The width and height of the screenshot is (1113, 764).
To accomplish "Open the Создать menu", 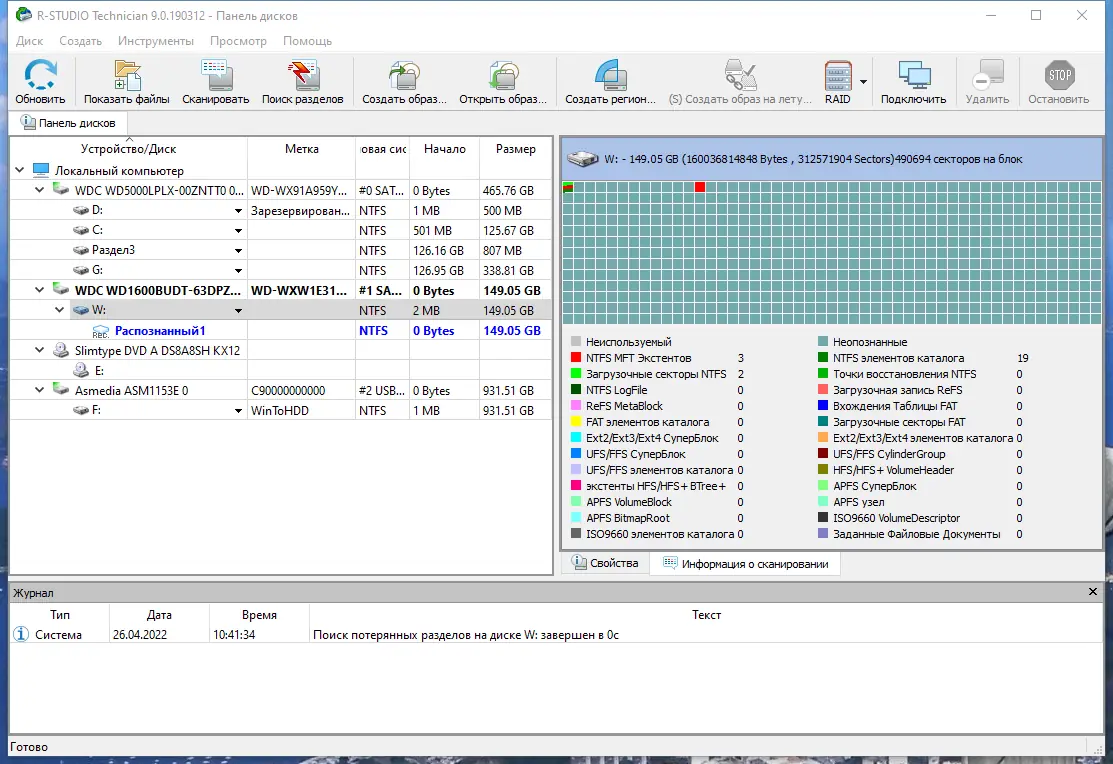I will point(80,41).
